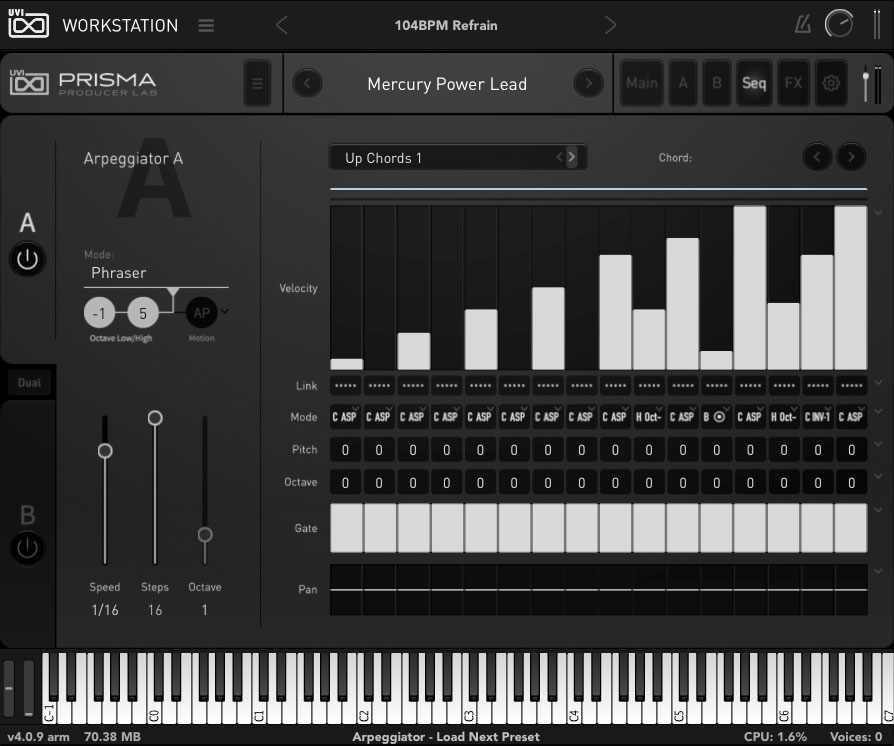894x746 pixels.
Task: Open the UVI Workstation hamburger menu
Action: point(206,26)
